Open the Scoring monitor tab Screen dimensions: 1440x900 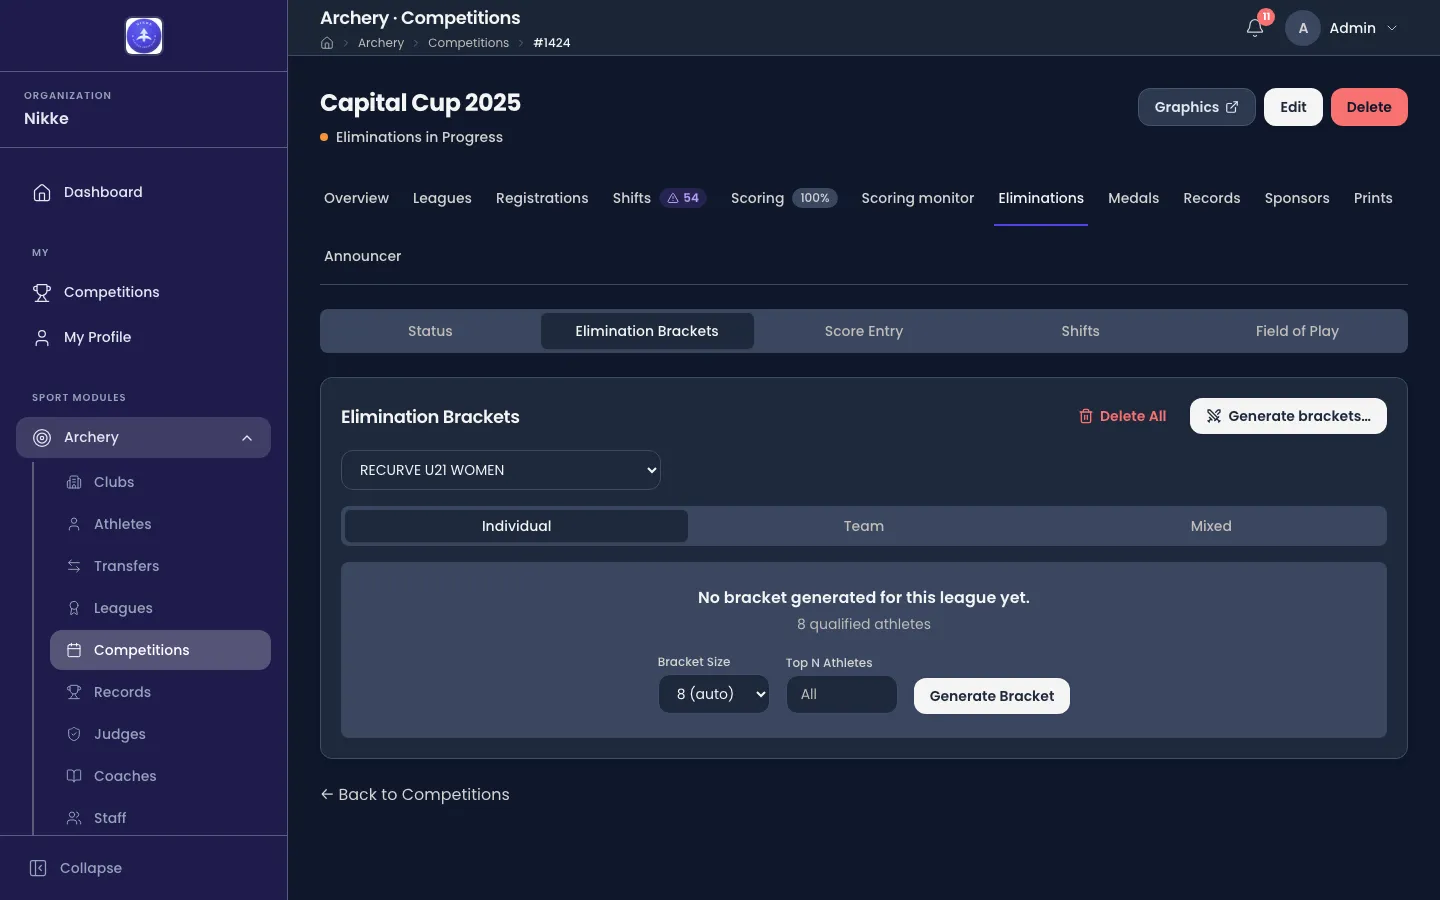[x=918, y=198]
